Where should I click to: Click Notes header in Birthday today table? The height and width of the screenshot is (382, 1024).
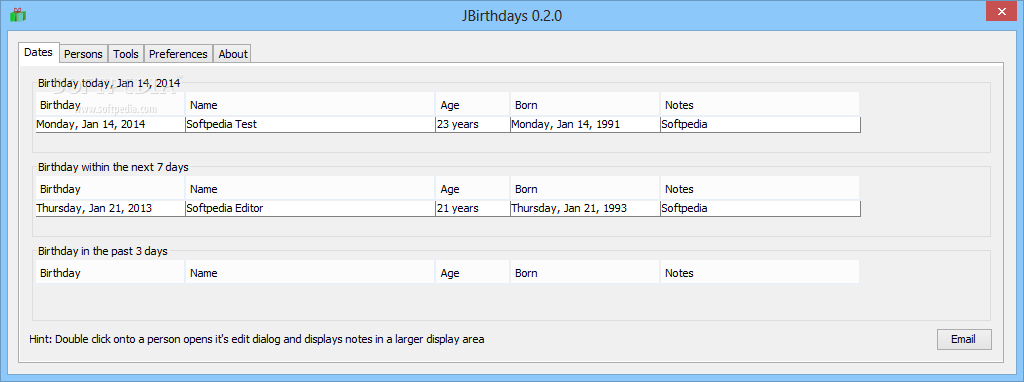[x=760, y=104]
